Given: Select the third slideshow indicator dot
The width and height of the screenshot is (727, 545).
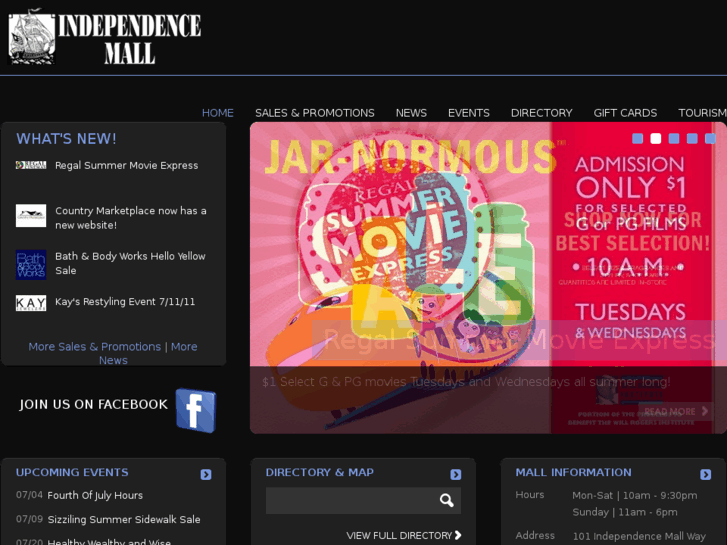Looking at the screenshot, I should 674,138.
